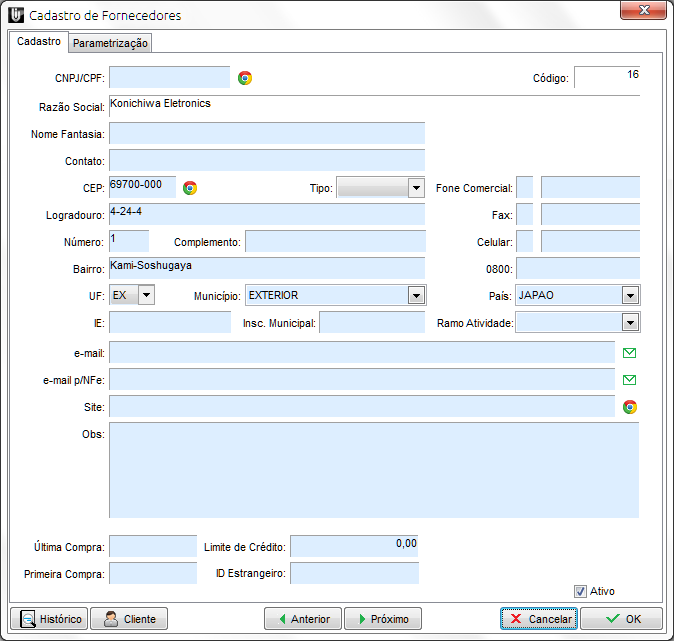The height and width of the screenshot is (641, 674).
Task: Click into the Nome Fantasia field
Action: (267, 134)
